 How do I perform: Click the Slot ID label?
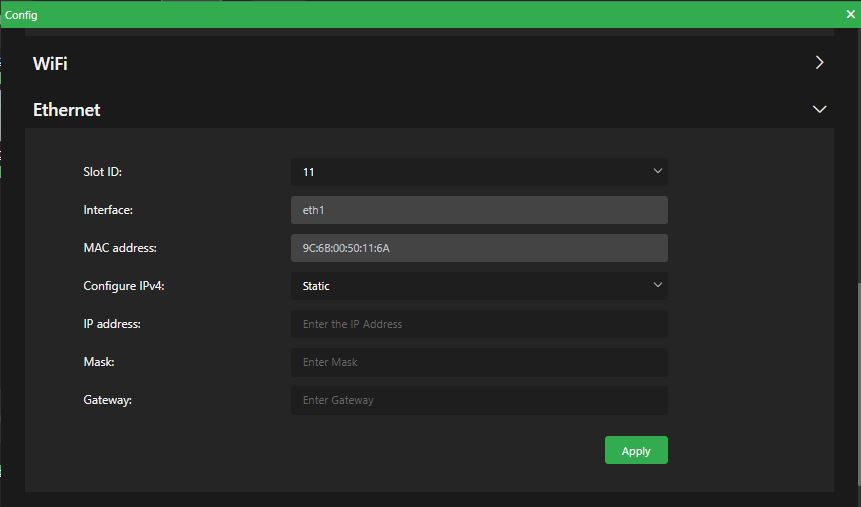[102, 172]
